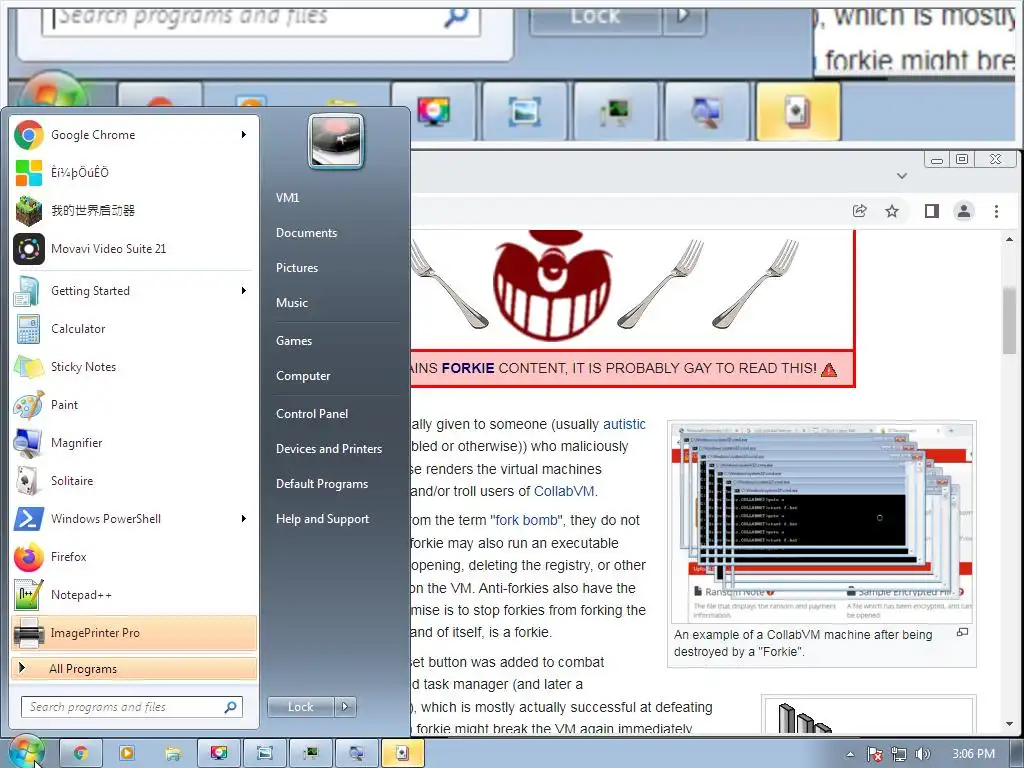Click the colorful monitor taskbar icon

[219, 753]
